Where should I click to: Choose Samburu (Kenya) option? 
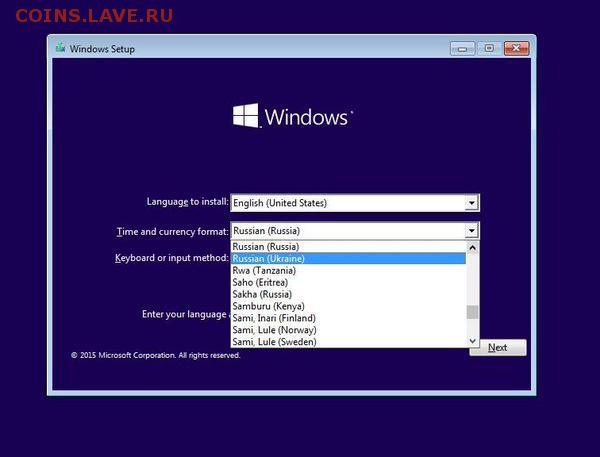pyautogui.click(x=348, y=306)
